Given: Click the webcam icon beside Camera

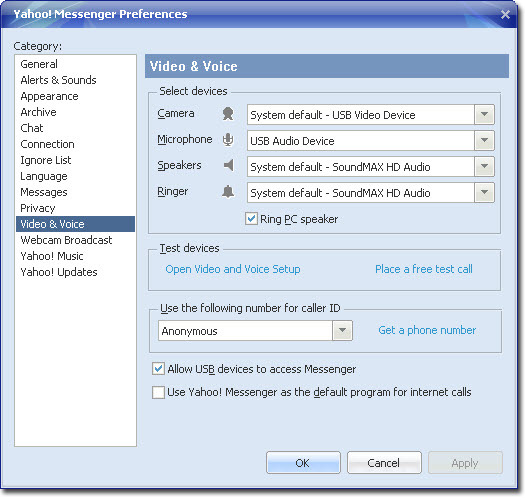Looking at the screenshot, I should click(228, 114).
